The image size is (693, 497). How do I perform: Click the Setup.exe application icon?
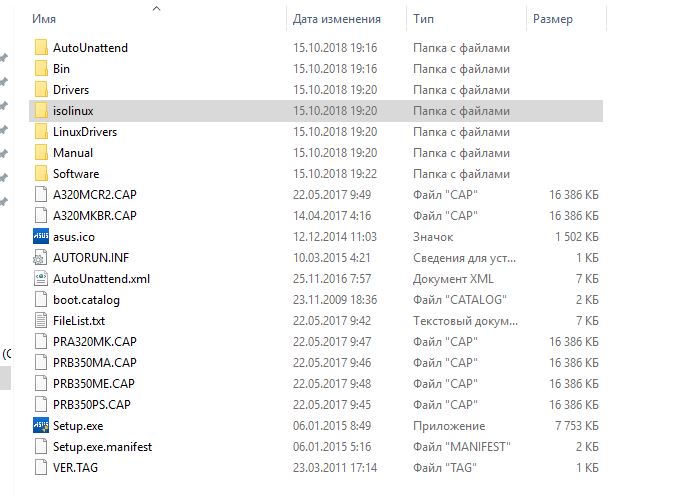click(x=41, y=426)
